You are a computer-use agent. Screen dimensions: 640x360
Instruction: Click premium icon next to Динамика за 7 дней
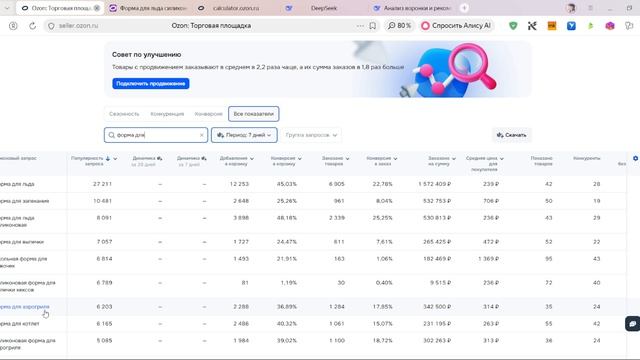204,158
